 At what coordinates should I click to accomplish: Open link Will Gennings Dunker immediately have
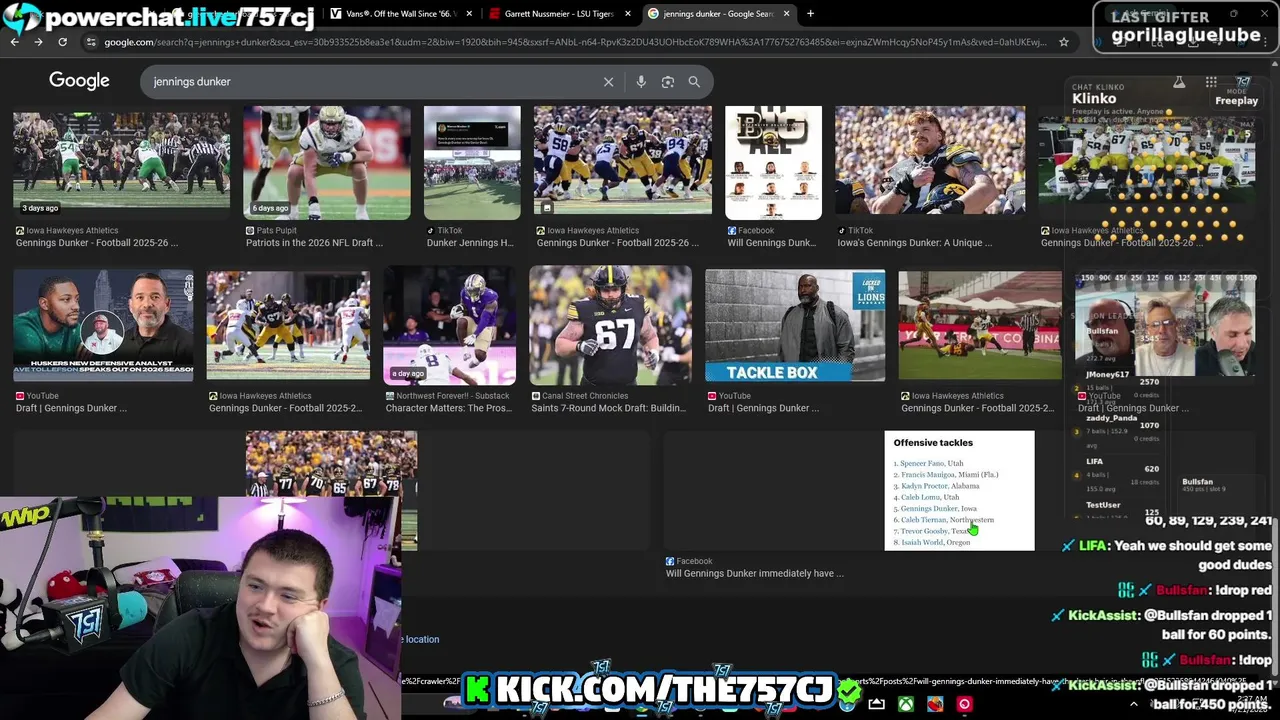(755, 574)
